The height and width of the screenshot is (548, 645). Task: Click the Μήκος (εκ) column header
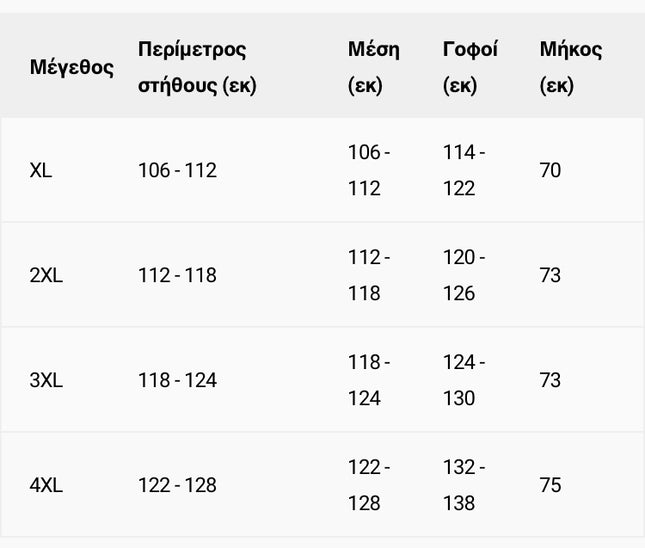tap(570, 67)
